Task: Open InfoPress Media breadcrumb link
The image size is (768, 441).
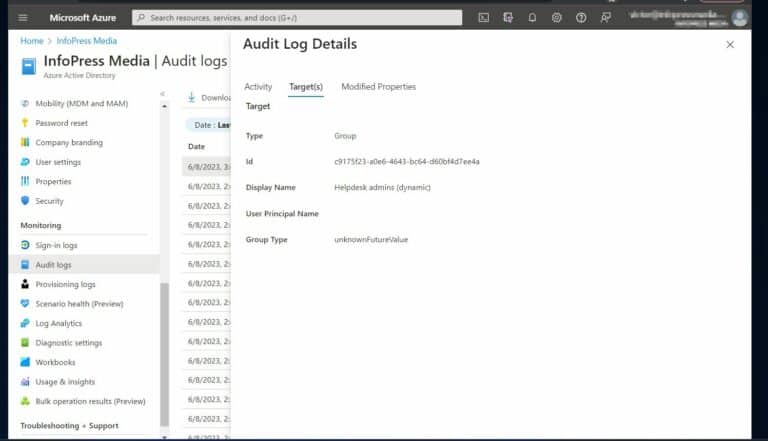Action: (x=87, y=41)
